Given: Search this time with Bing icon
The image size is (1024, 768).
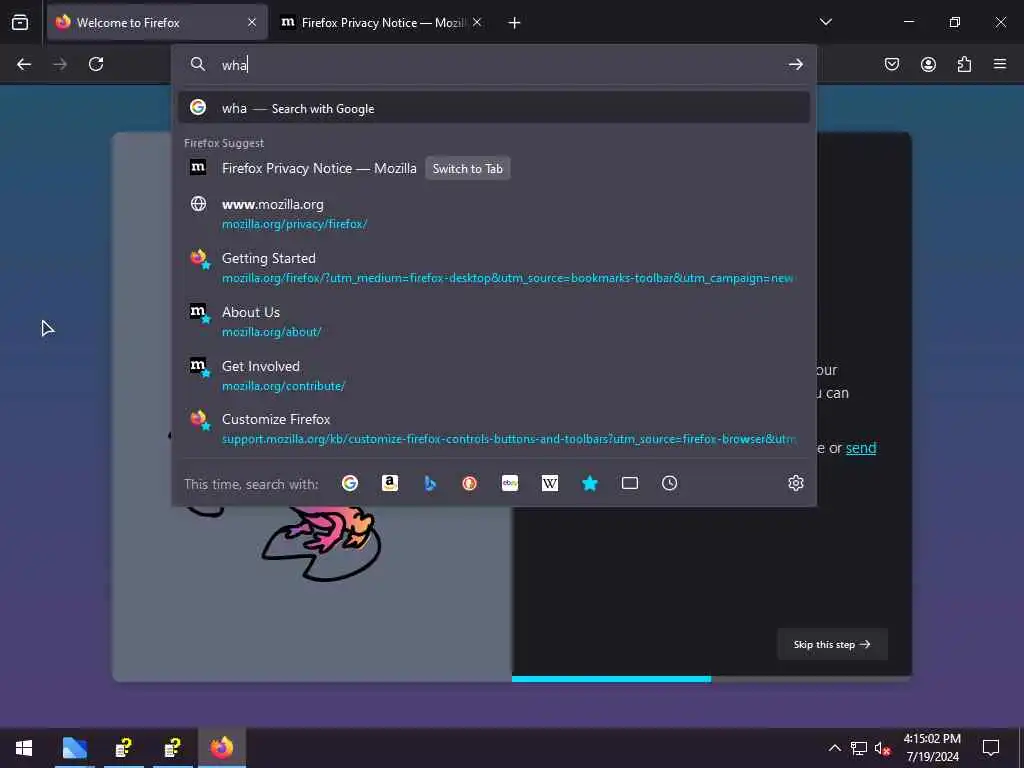Looking at the screenshot, I should pyautogui.click(x=430, y=483).
